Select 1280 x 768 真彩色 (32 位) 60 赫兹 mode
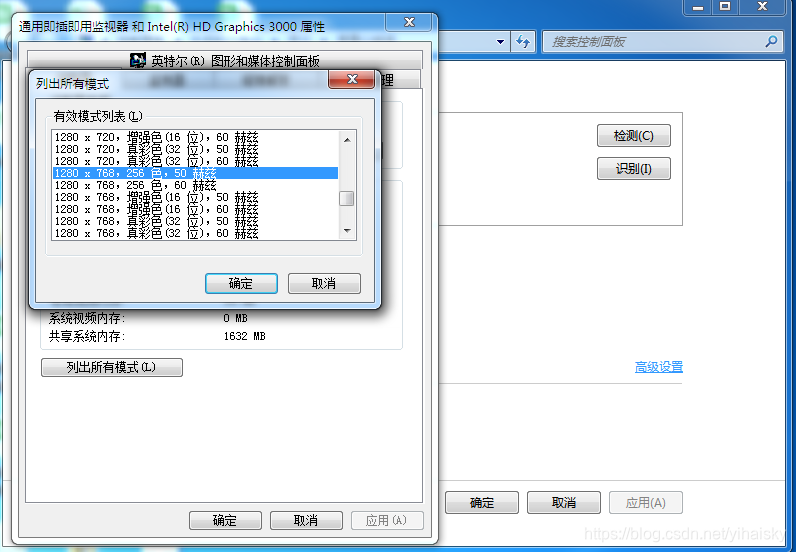This screenshot has height=552, width=796. coord(195,233)
